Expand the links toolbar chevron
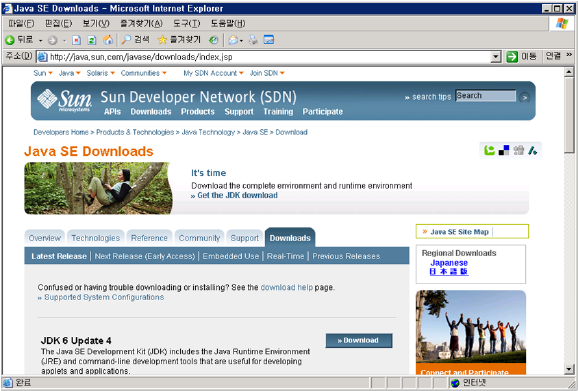578x391 pixels. (569, 55)
